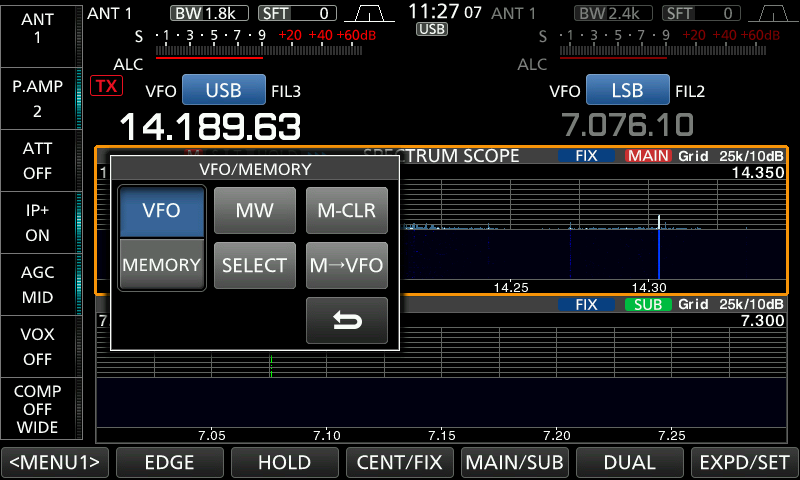Toggle the ATT OFF attenuator setting
The height and width of the screenshot is (480, 800).
click(38, 160)
